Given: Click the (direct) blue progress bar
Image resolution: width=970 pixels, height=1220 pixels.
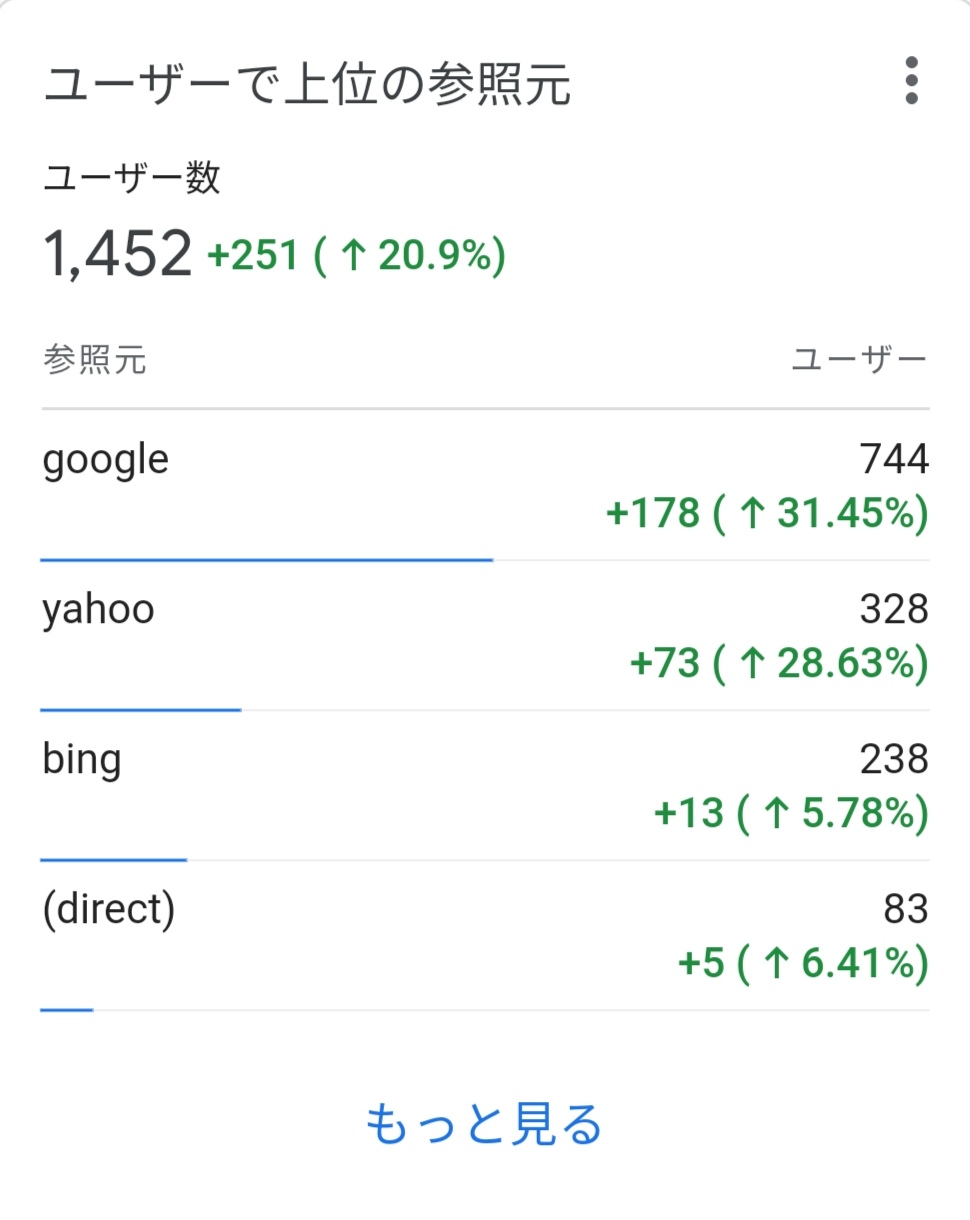Looking at the screenshot, I should [x=67, y=1010].
